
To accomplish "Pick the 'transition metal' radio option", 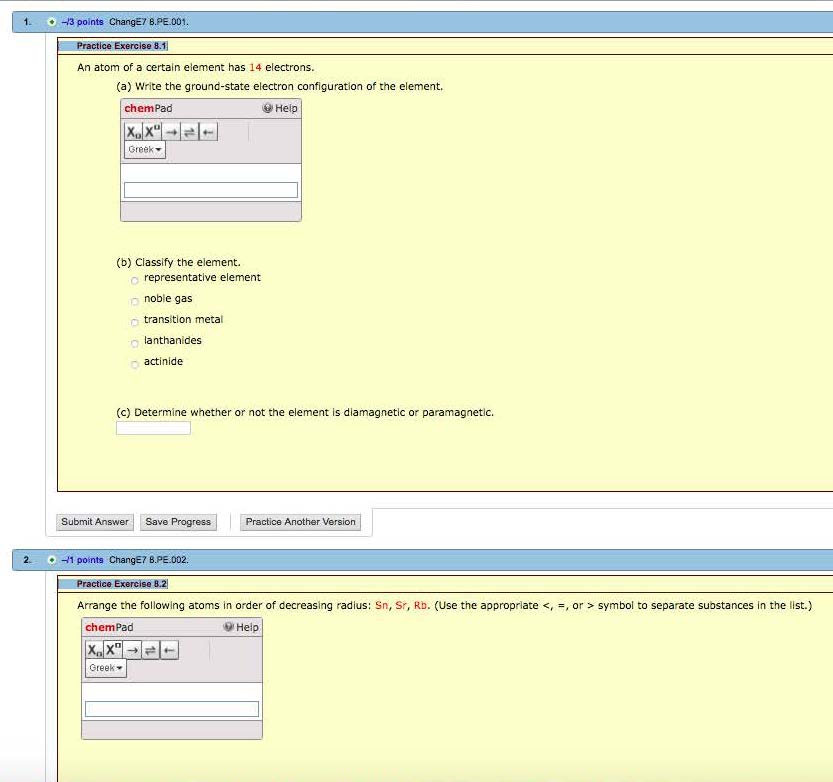I will point(134,321).
